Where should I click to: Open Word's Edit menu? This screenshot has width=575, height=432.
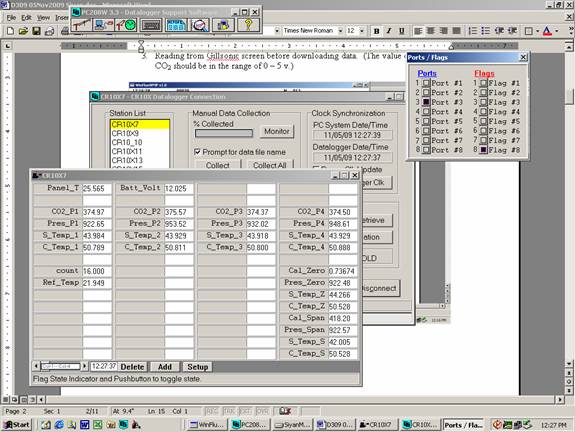[x=26, y=17]
